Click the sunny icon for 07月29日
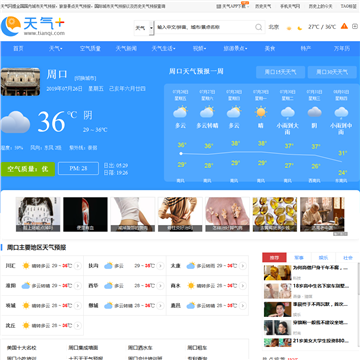The height and width of the screenshot is (360, 360). 261,112
